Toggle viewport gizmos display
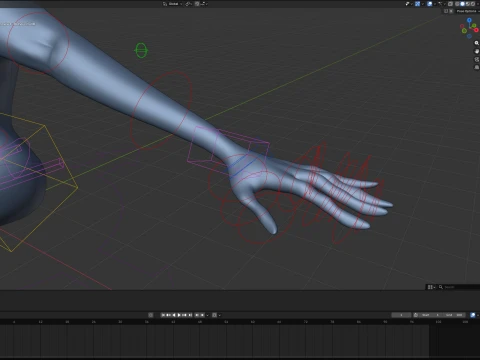 coord(417,4)
